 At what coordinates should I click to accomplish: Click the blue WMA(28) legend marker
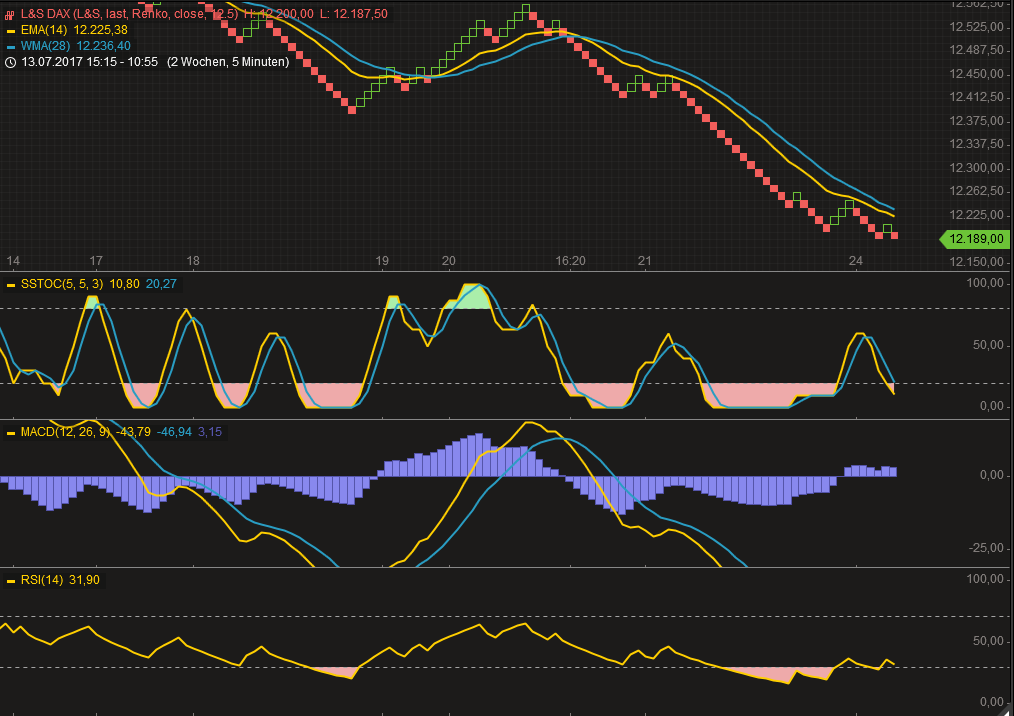10,45
